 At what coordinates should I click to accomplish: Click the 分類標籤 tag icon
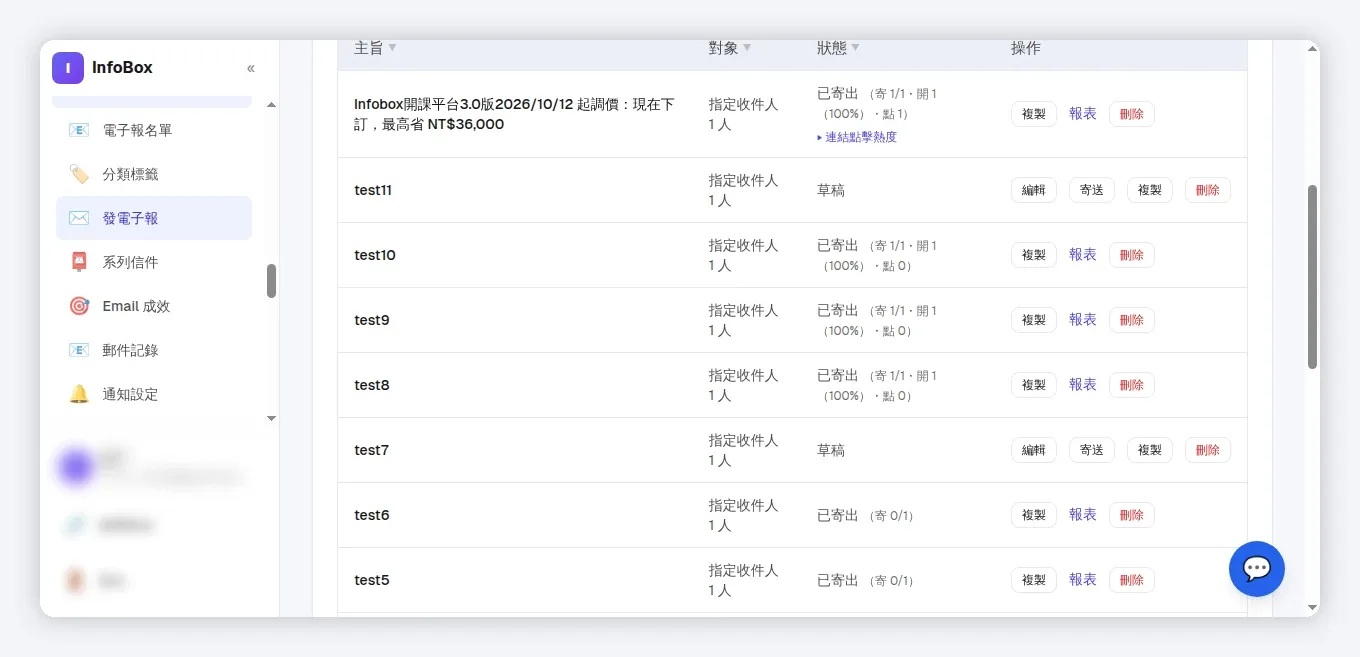tap(79, 174)
